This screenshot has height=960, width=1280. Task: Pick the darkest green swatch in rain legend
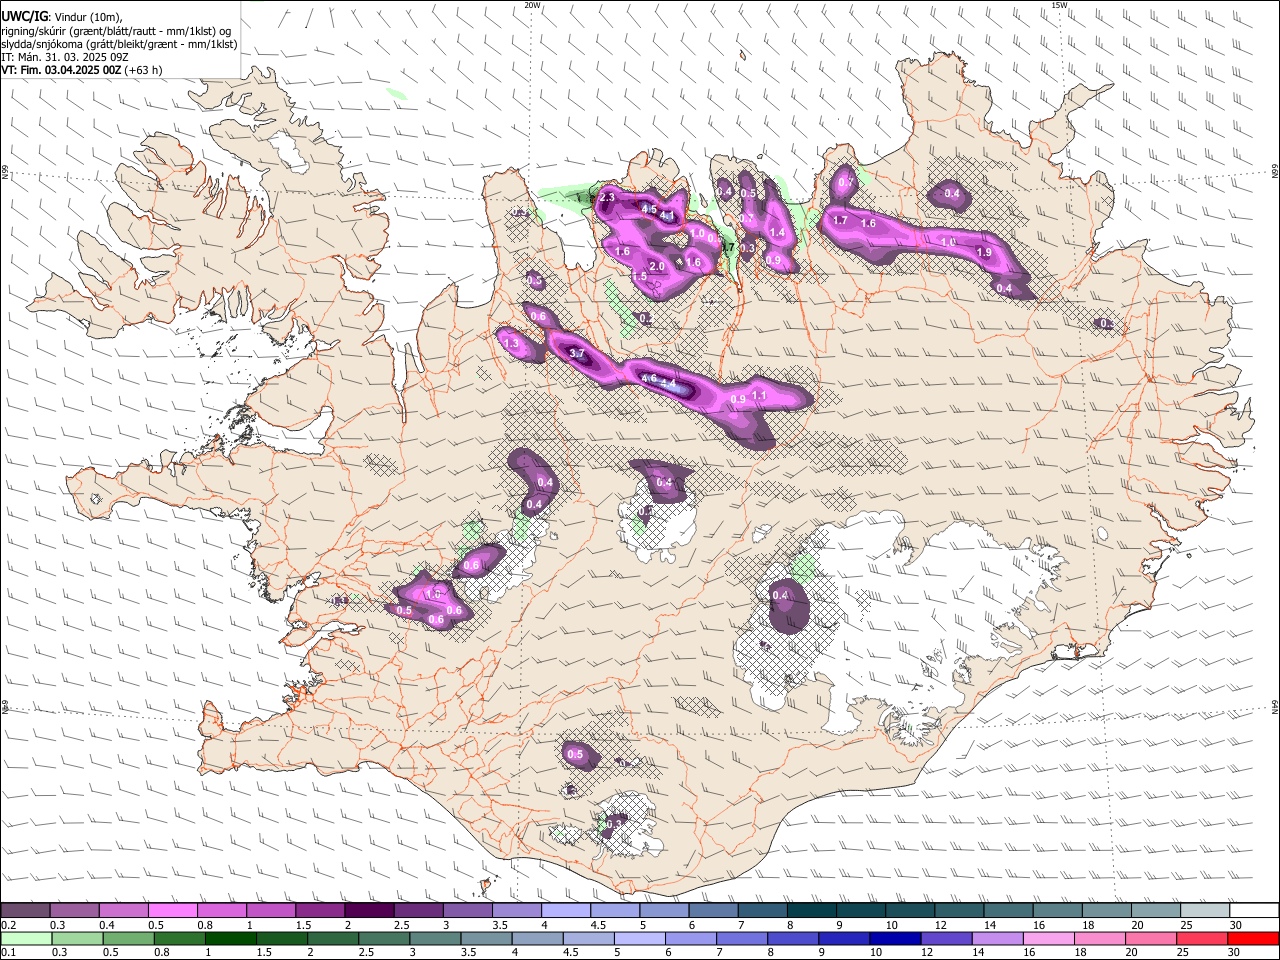(231, 937)
